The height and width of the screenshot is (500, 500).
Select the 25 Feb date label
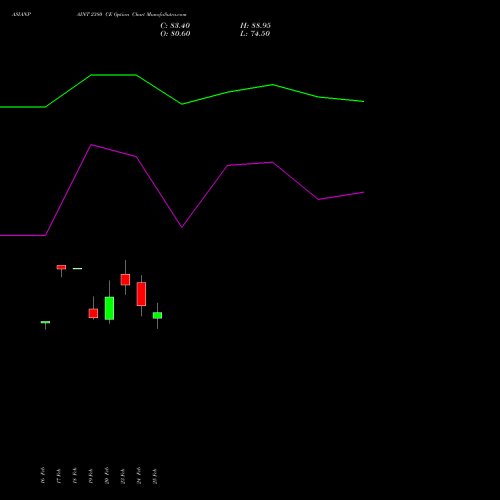coord(155,475)
